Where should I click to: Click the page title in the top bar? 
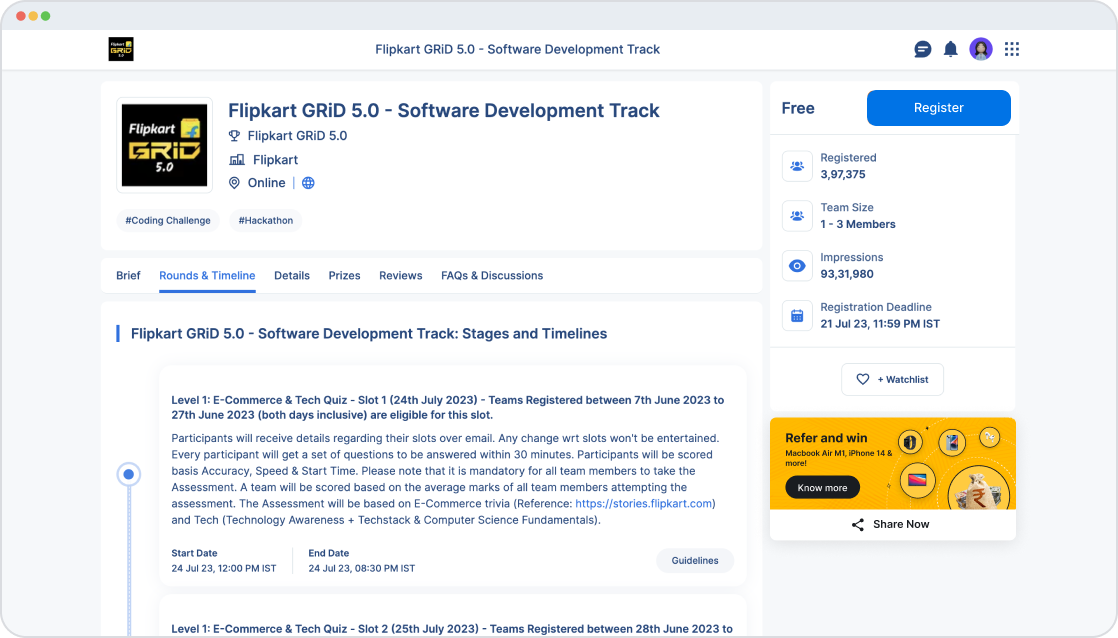pyautogui.click(x=518, y=49)
